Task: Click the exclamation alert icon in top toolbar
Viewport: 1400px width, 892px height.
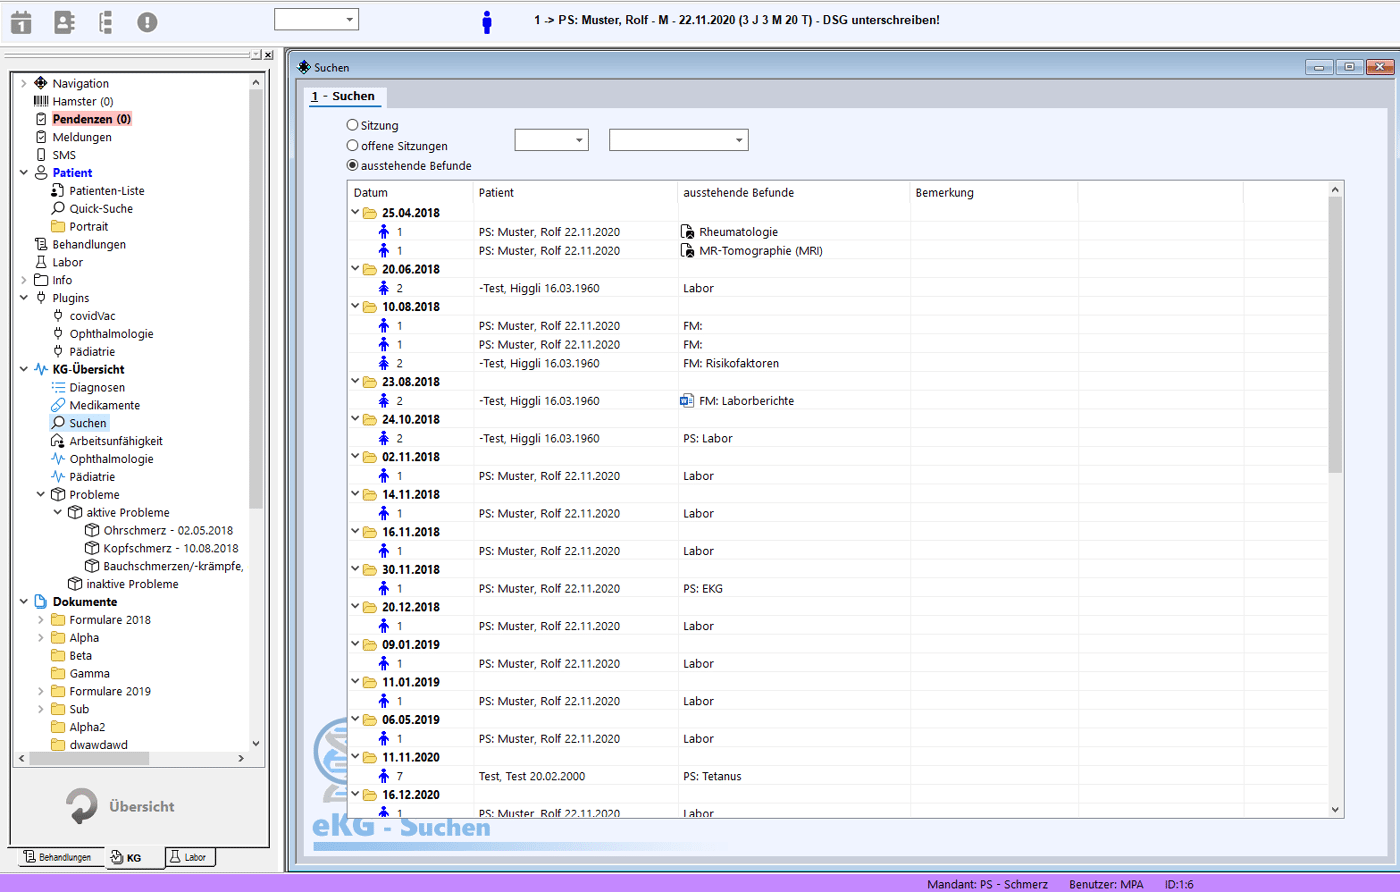Action: pos(147,21)
